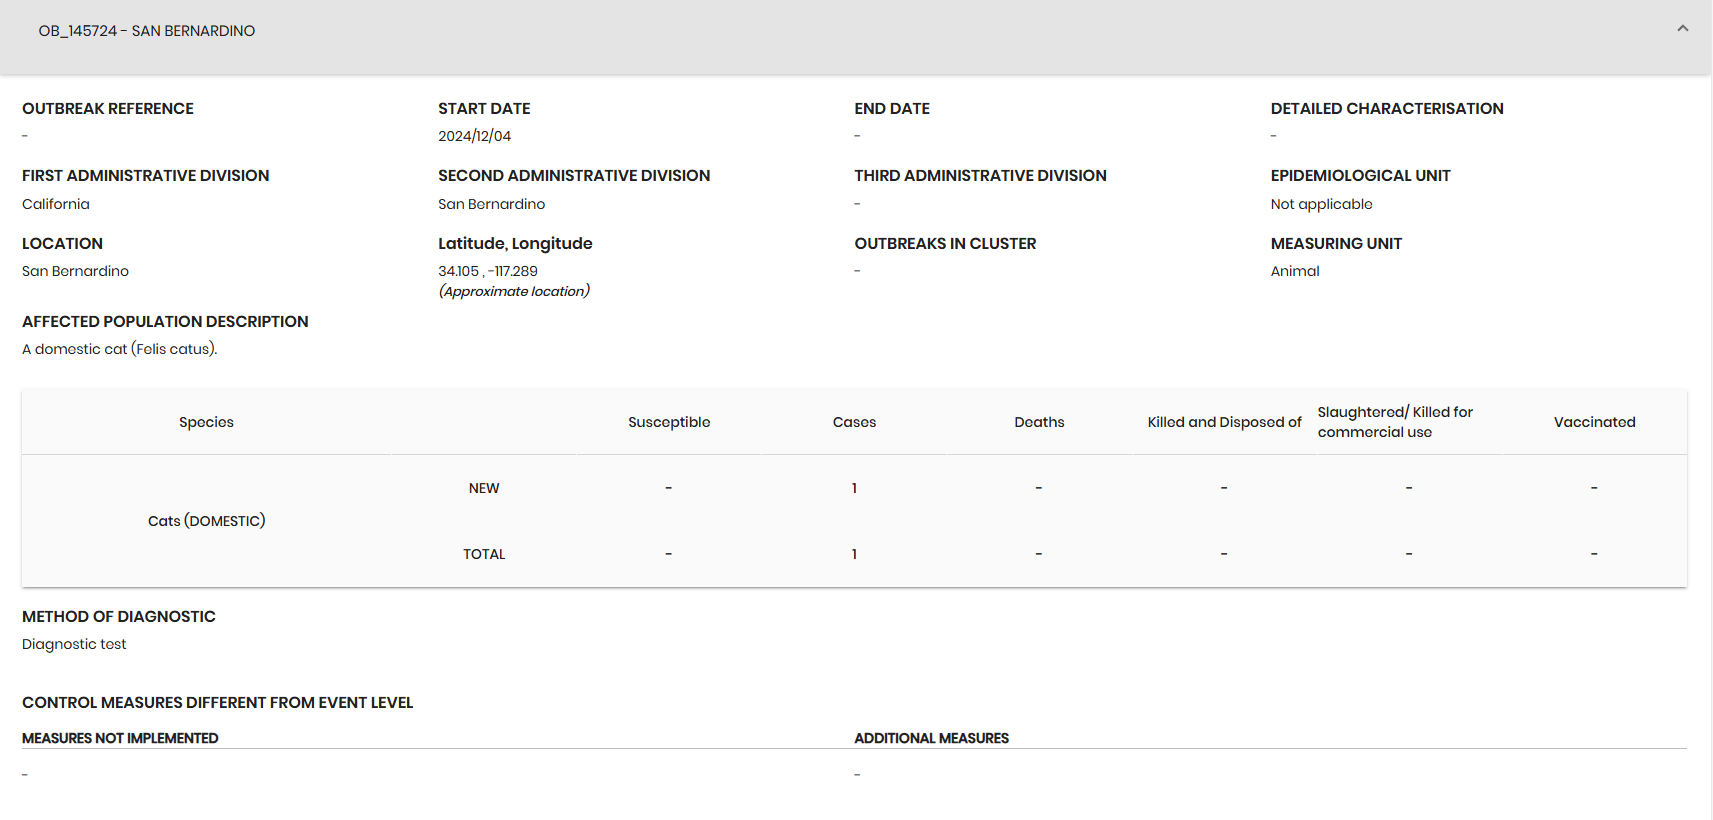Viewport: 1713px width, 820px height.
Task: Click the Killed and Disposed of header
Action: coord(1224,422)
